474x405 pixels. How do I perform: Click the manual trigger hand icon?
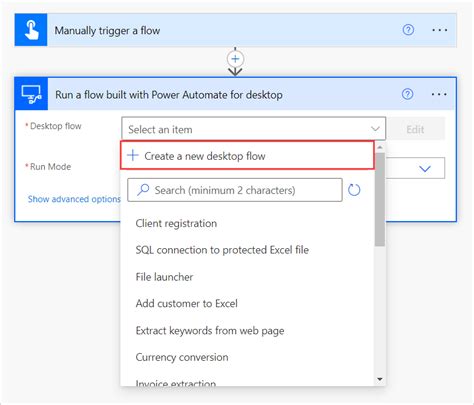31,30
